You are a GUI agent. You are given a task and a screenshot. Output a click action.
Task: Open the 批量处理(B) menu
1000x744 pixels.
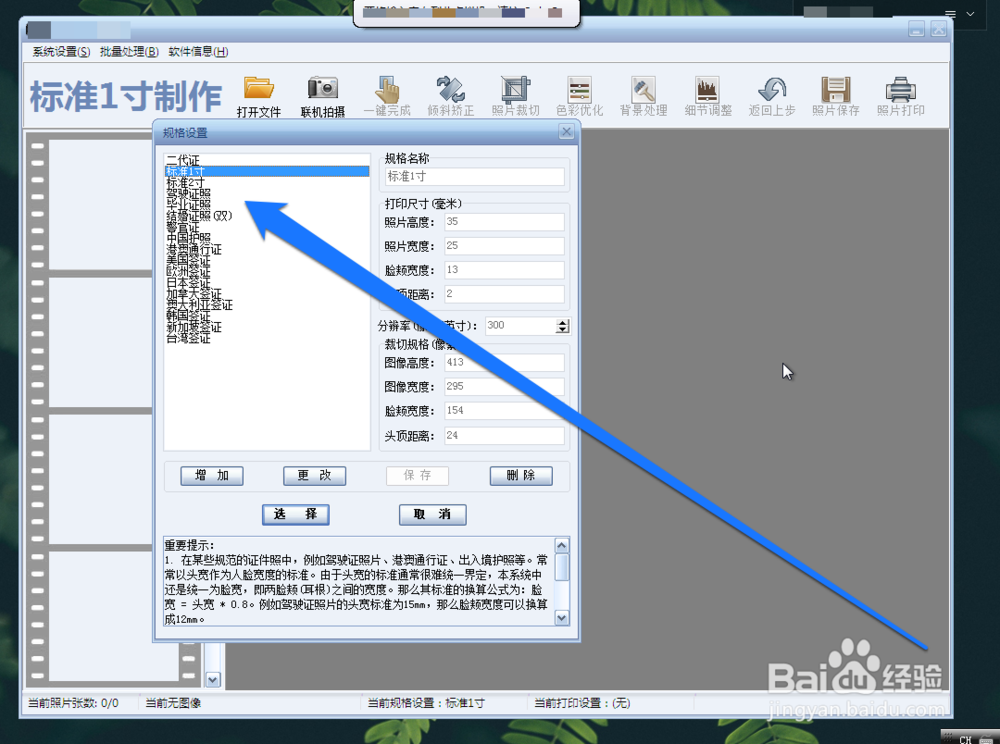coord(129,52)
